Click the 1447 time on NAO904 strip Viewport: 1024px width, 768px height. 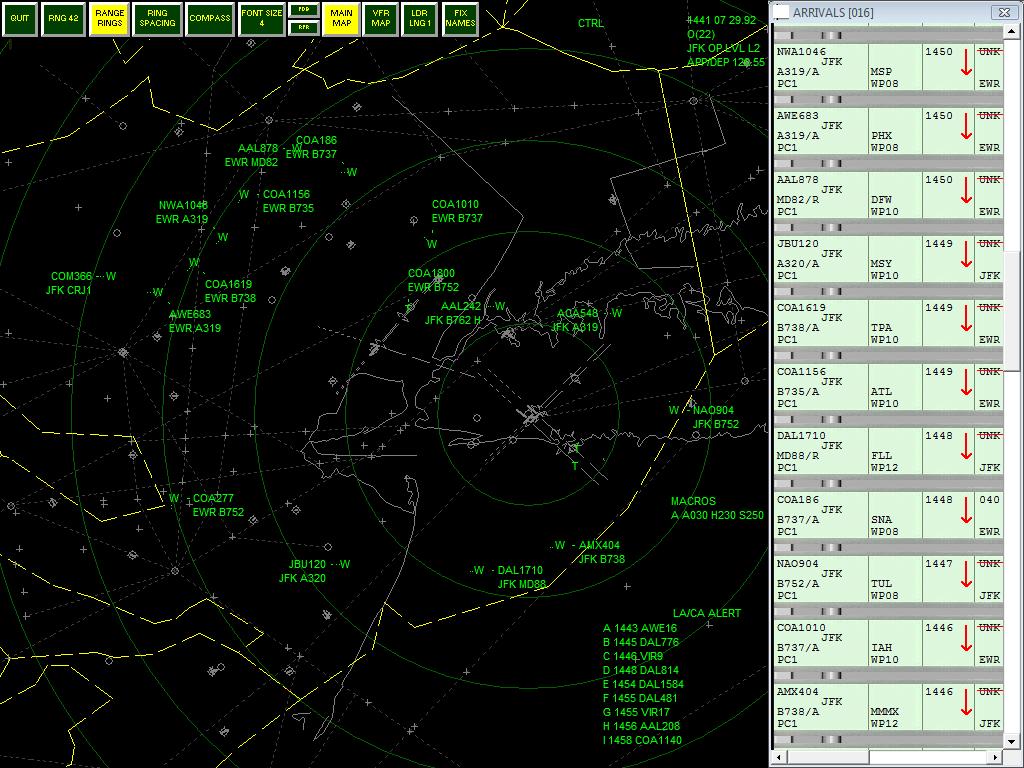[938, 564]
